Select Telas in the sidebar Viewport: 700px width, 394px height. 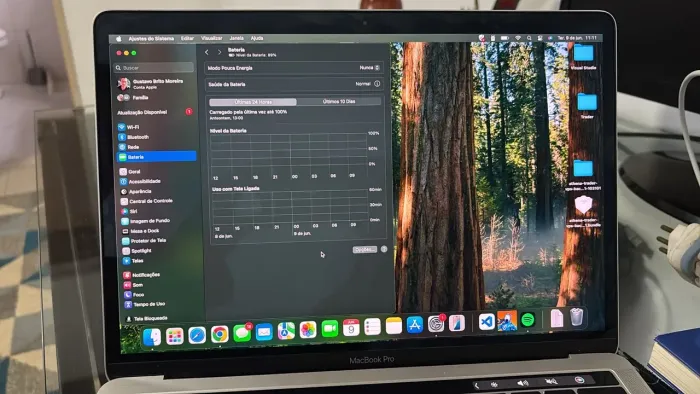[x=160, y=261]
